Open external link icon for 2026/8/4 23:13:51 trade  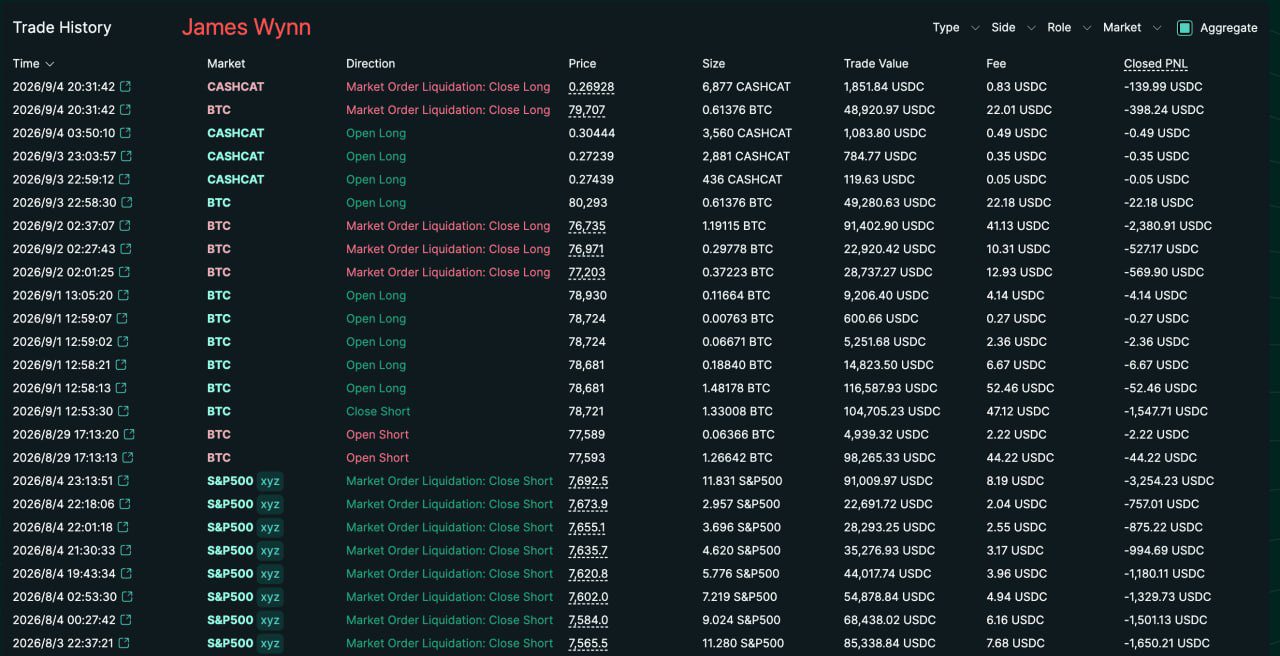click(x=123, y=481)
